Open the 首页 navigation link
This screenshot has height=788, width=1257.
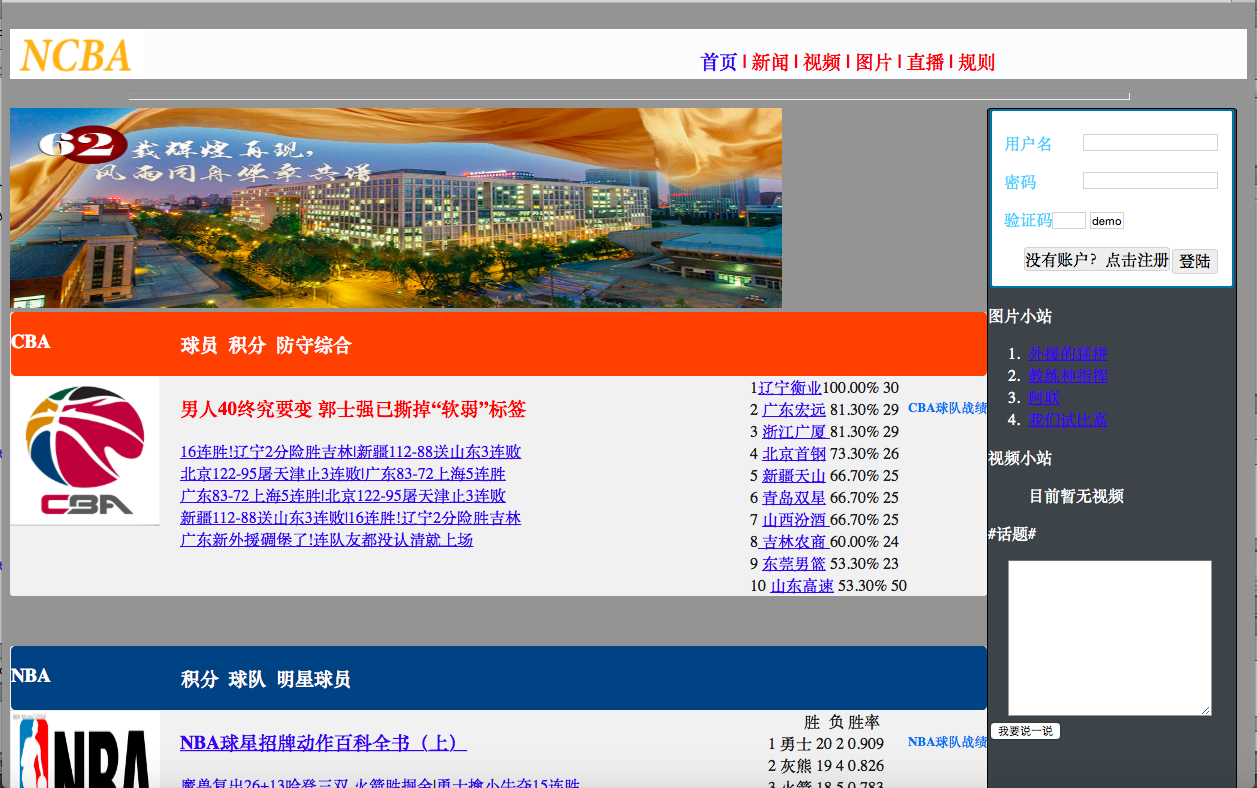pyautogui.click(x=718, y=62)
